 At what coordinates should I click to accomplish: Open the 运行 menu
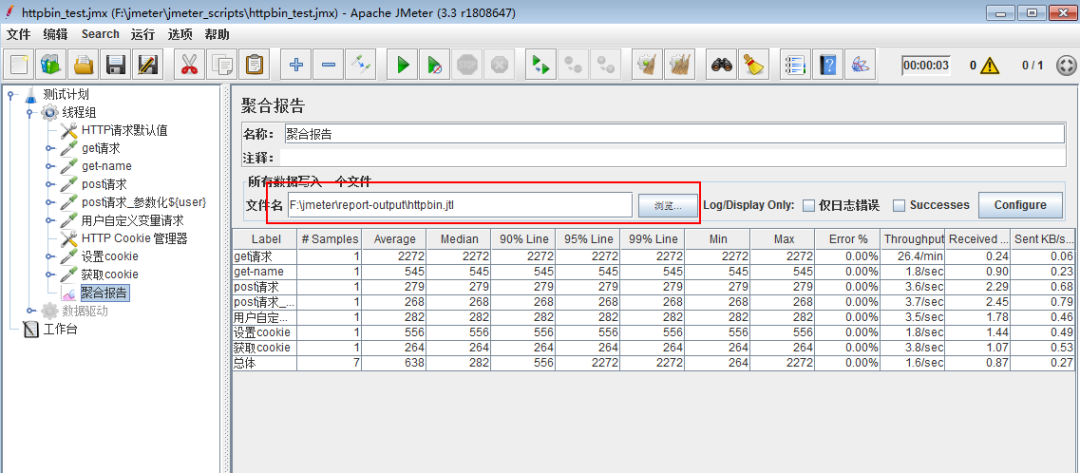[x=143, y=34]
